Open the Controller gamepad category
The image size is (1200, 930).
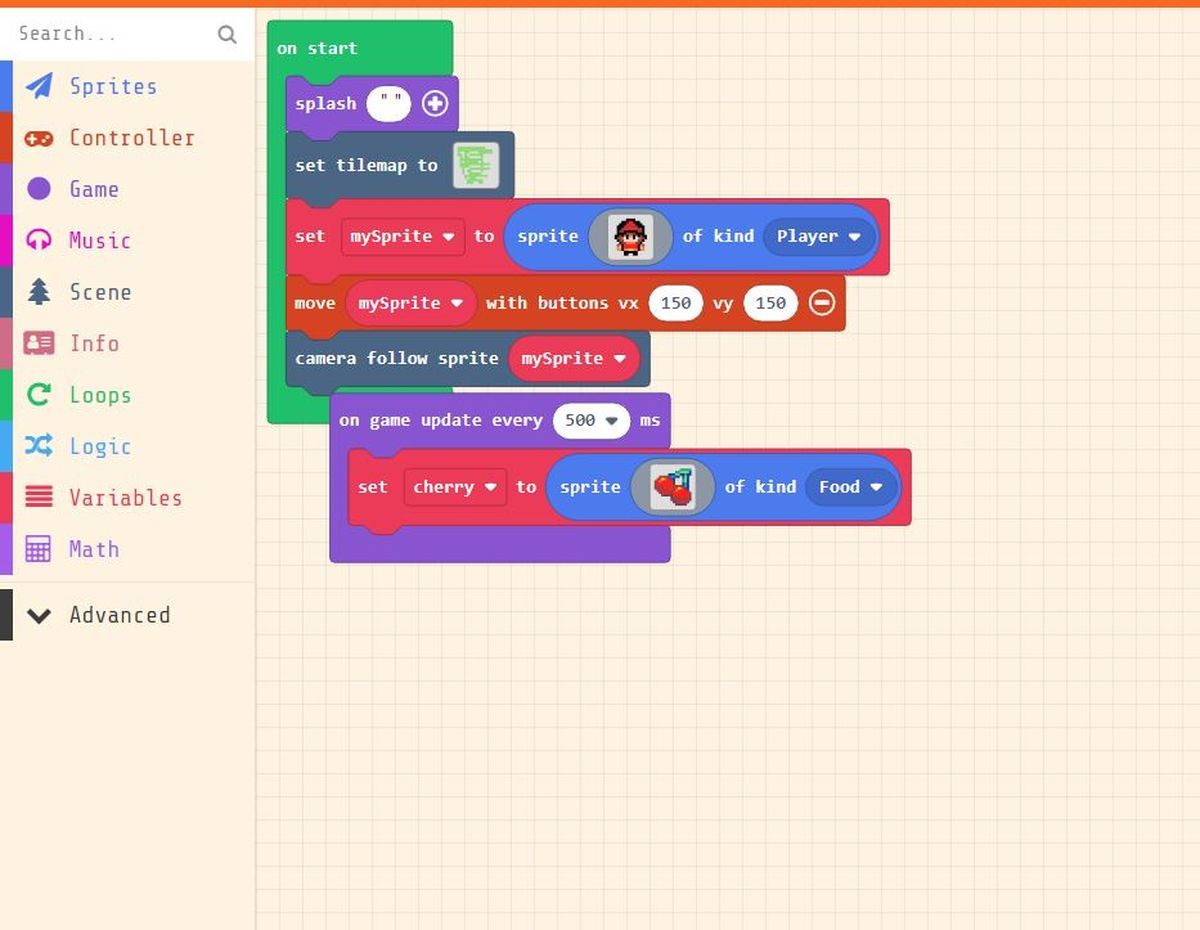click(x=39, y=138)
